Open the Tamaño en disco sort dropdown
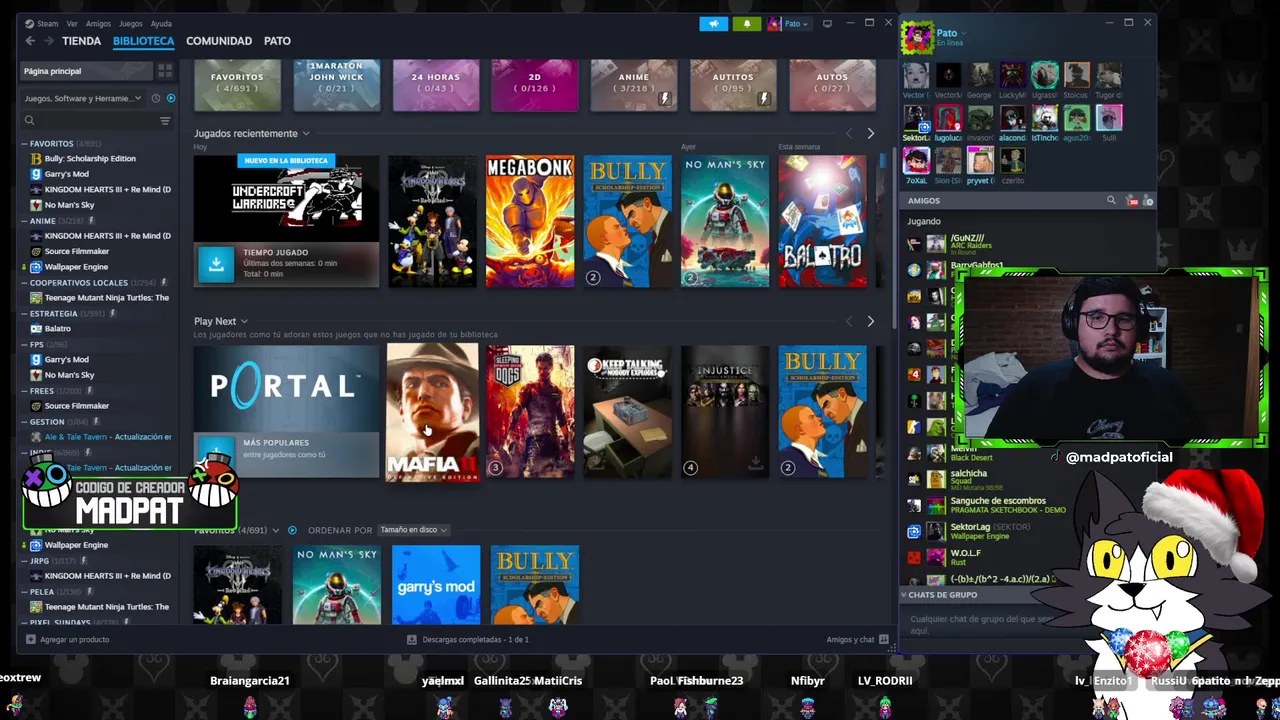Image resolution: width=1280 pixels, height=720 pixels. [413, 530]
